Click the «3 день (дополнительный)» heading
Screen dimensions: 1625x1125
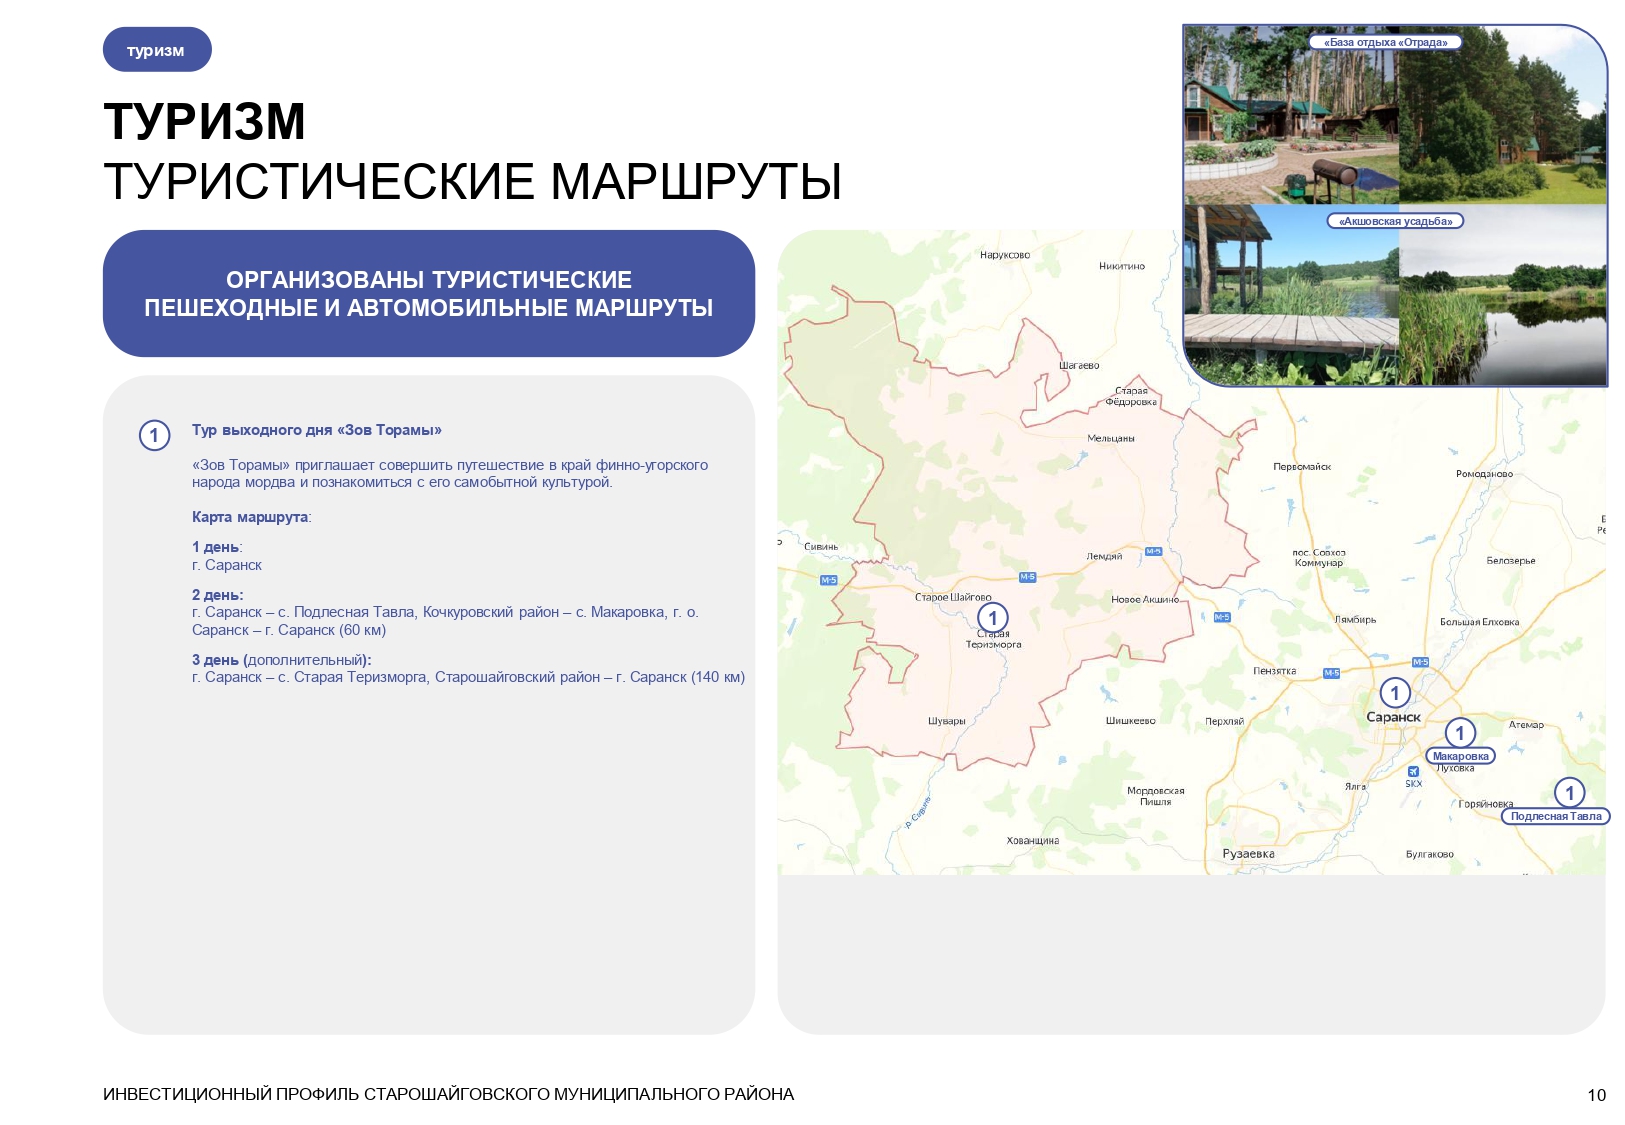[x=282, y=660]
